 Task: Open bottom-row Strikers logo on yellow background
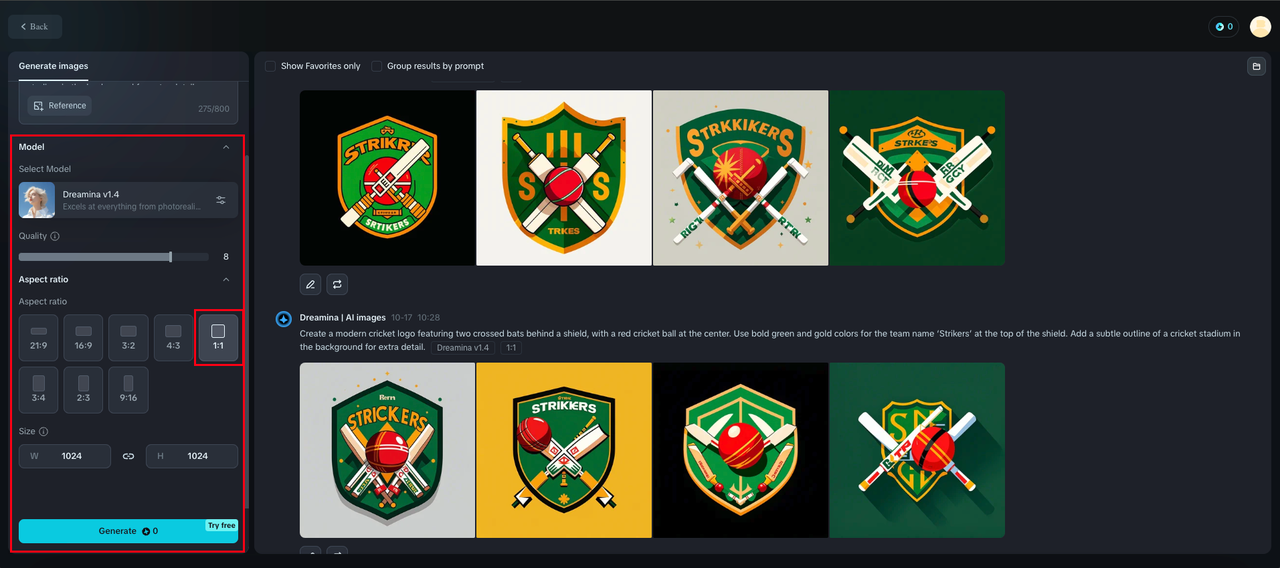(564, 450)
